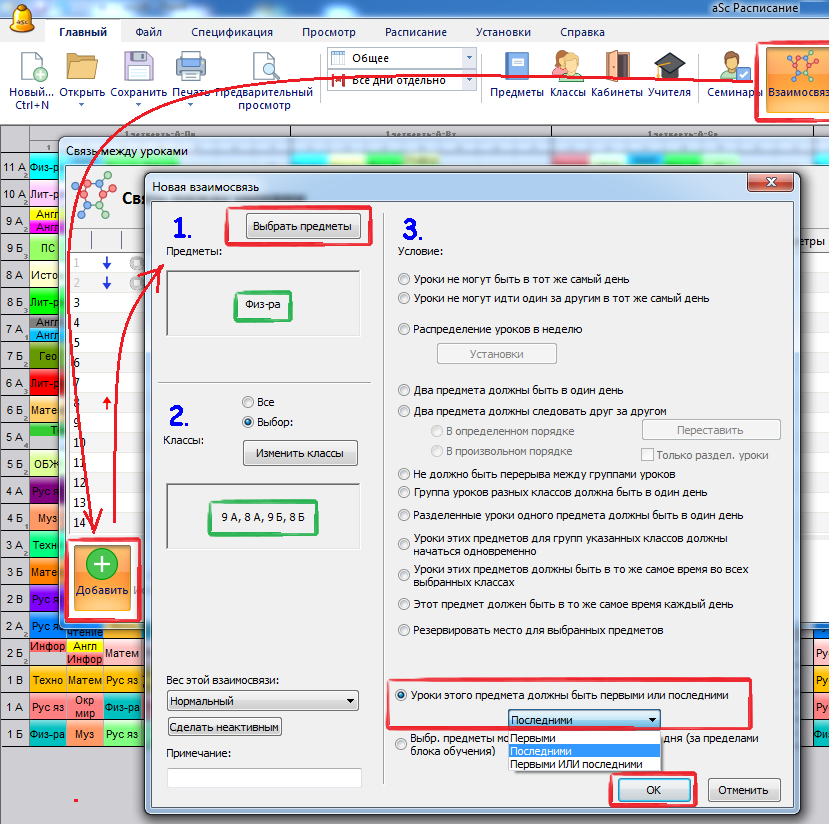
Task: Open the 'Нормальный' weight dropdown
Action: (262, 701)
